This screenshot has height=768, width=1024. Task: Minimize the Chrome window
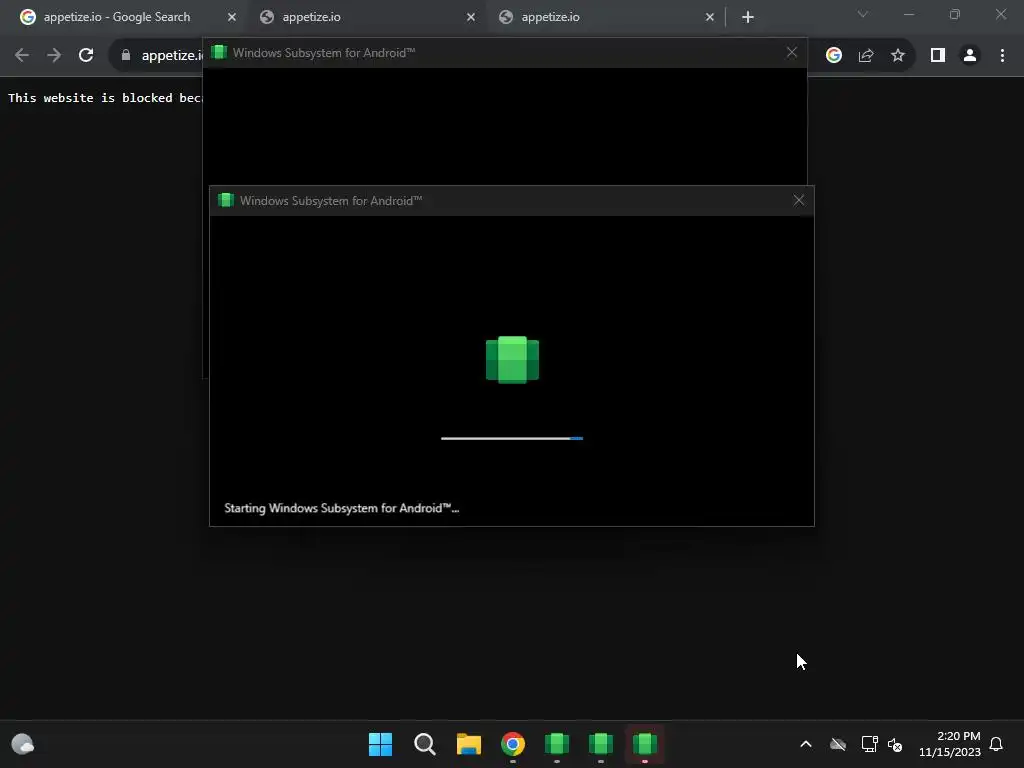point(909,14)
